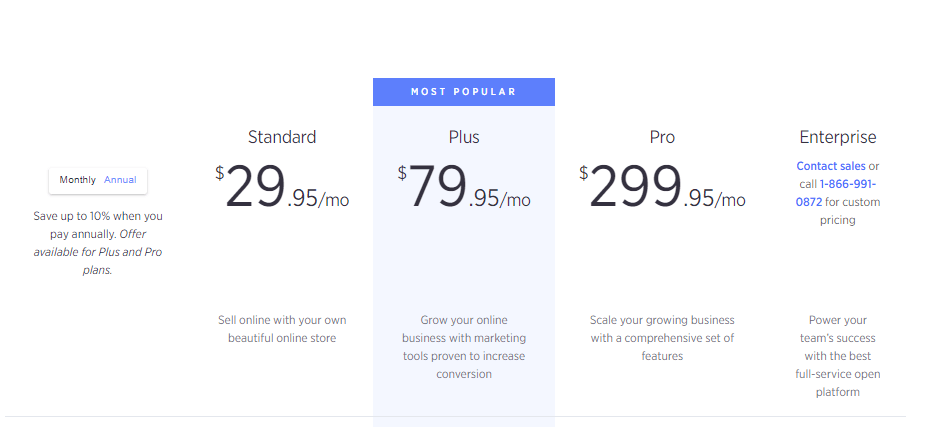The height and width of the screenshot is (427, 930).
Task: Select the Standard plan heading
Action: (x=282, y=137)
